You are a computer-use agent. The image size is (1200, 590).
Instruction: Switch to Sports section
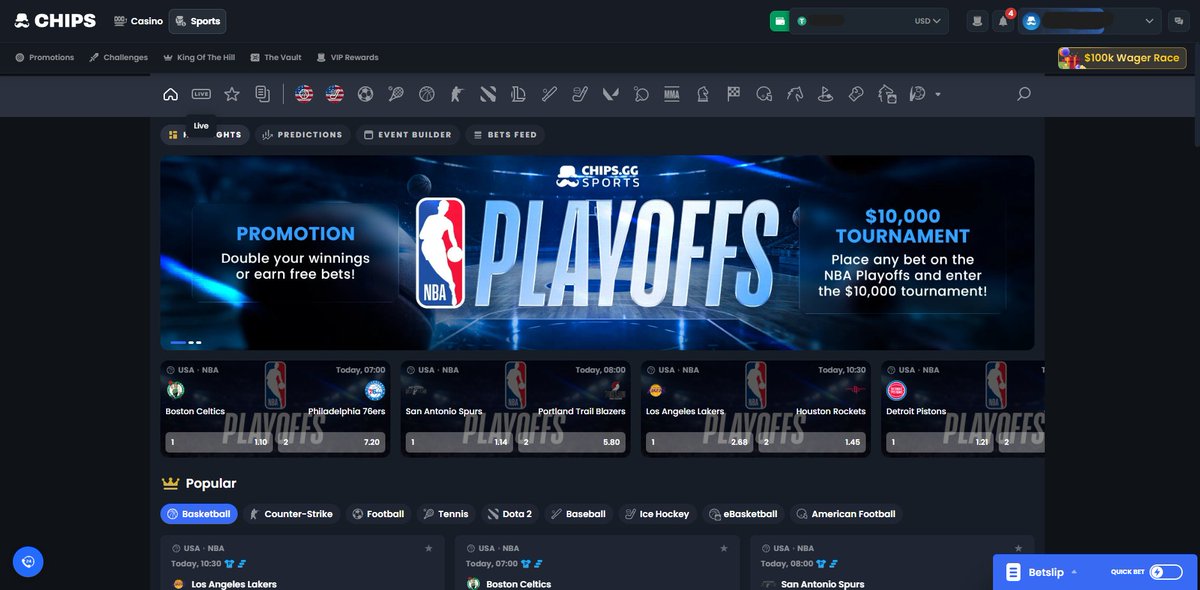coord(197,21)
